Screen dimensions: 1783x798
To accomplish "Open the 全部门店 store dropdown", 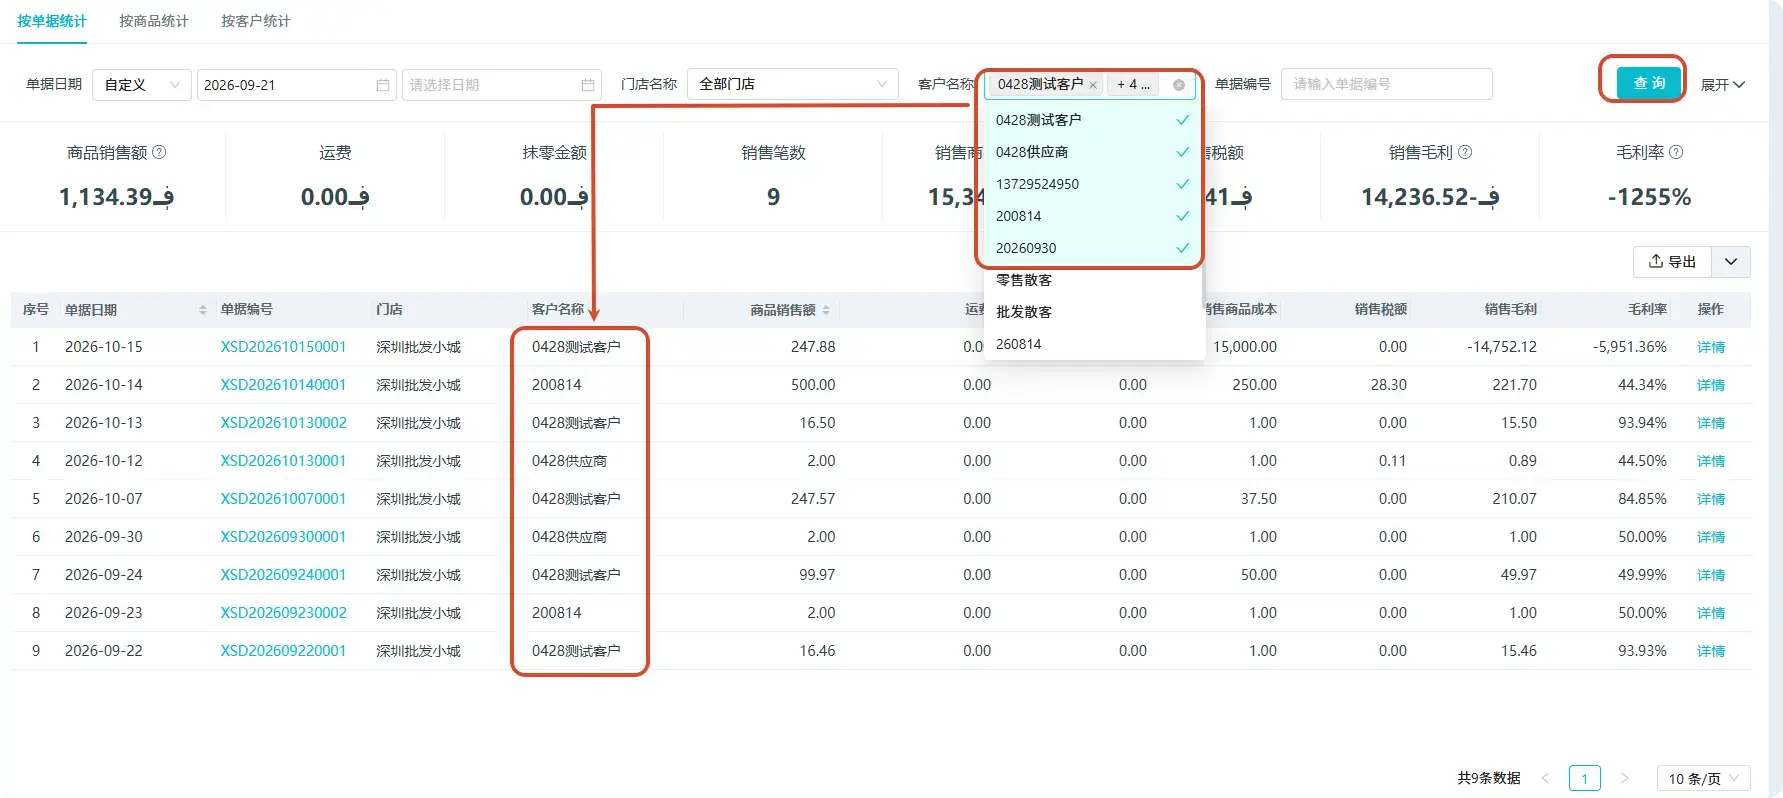I will click(x=792, y=84).
